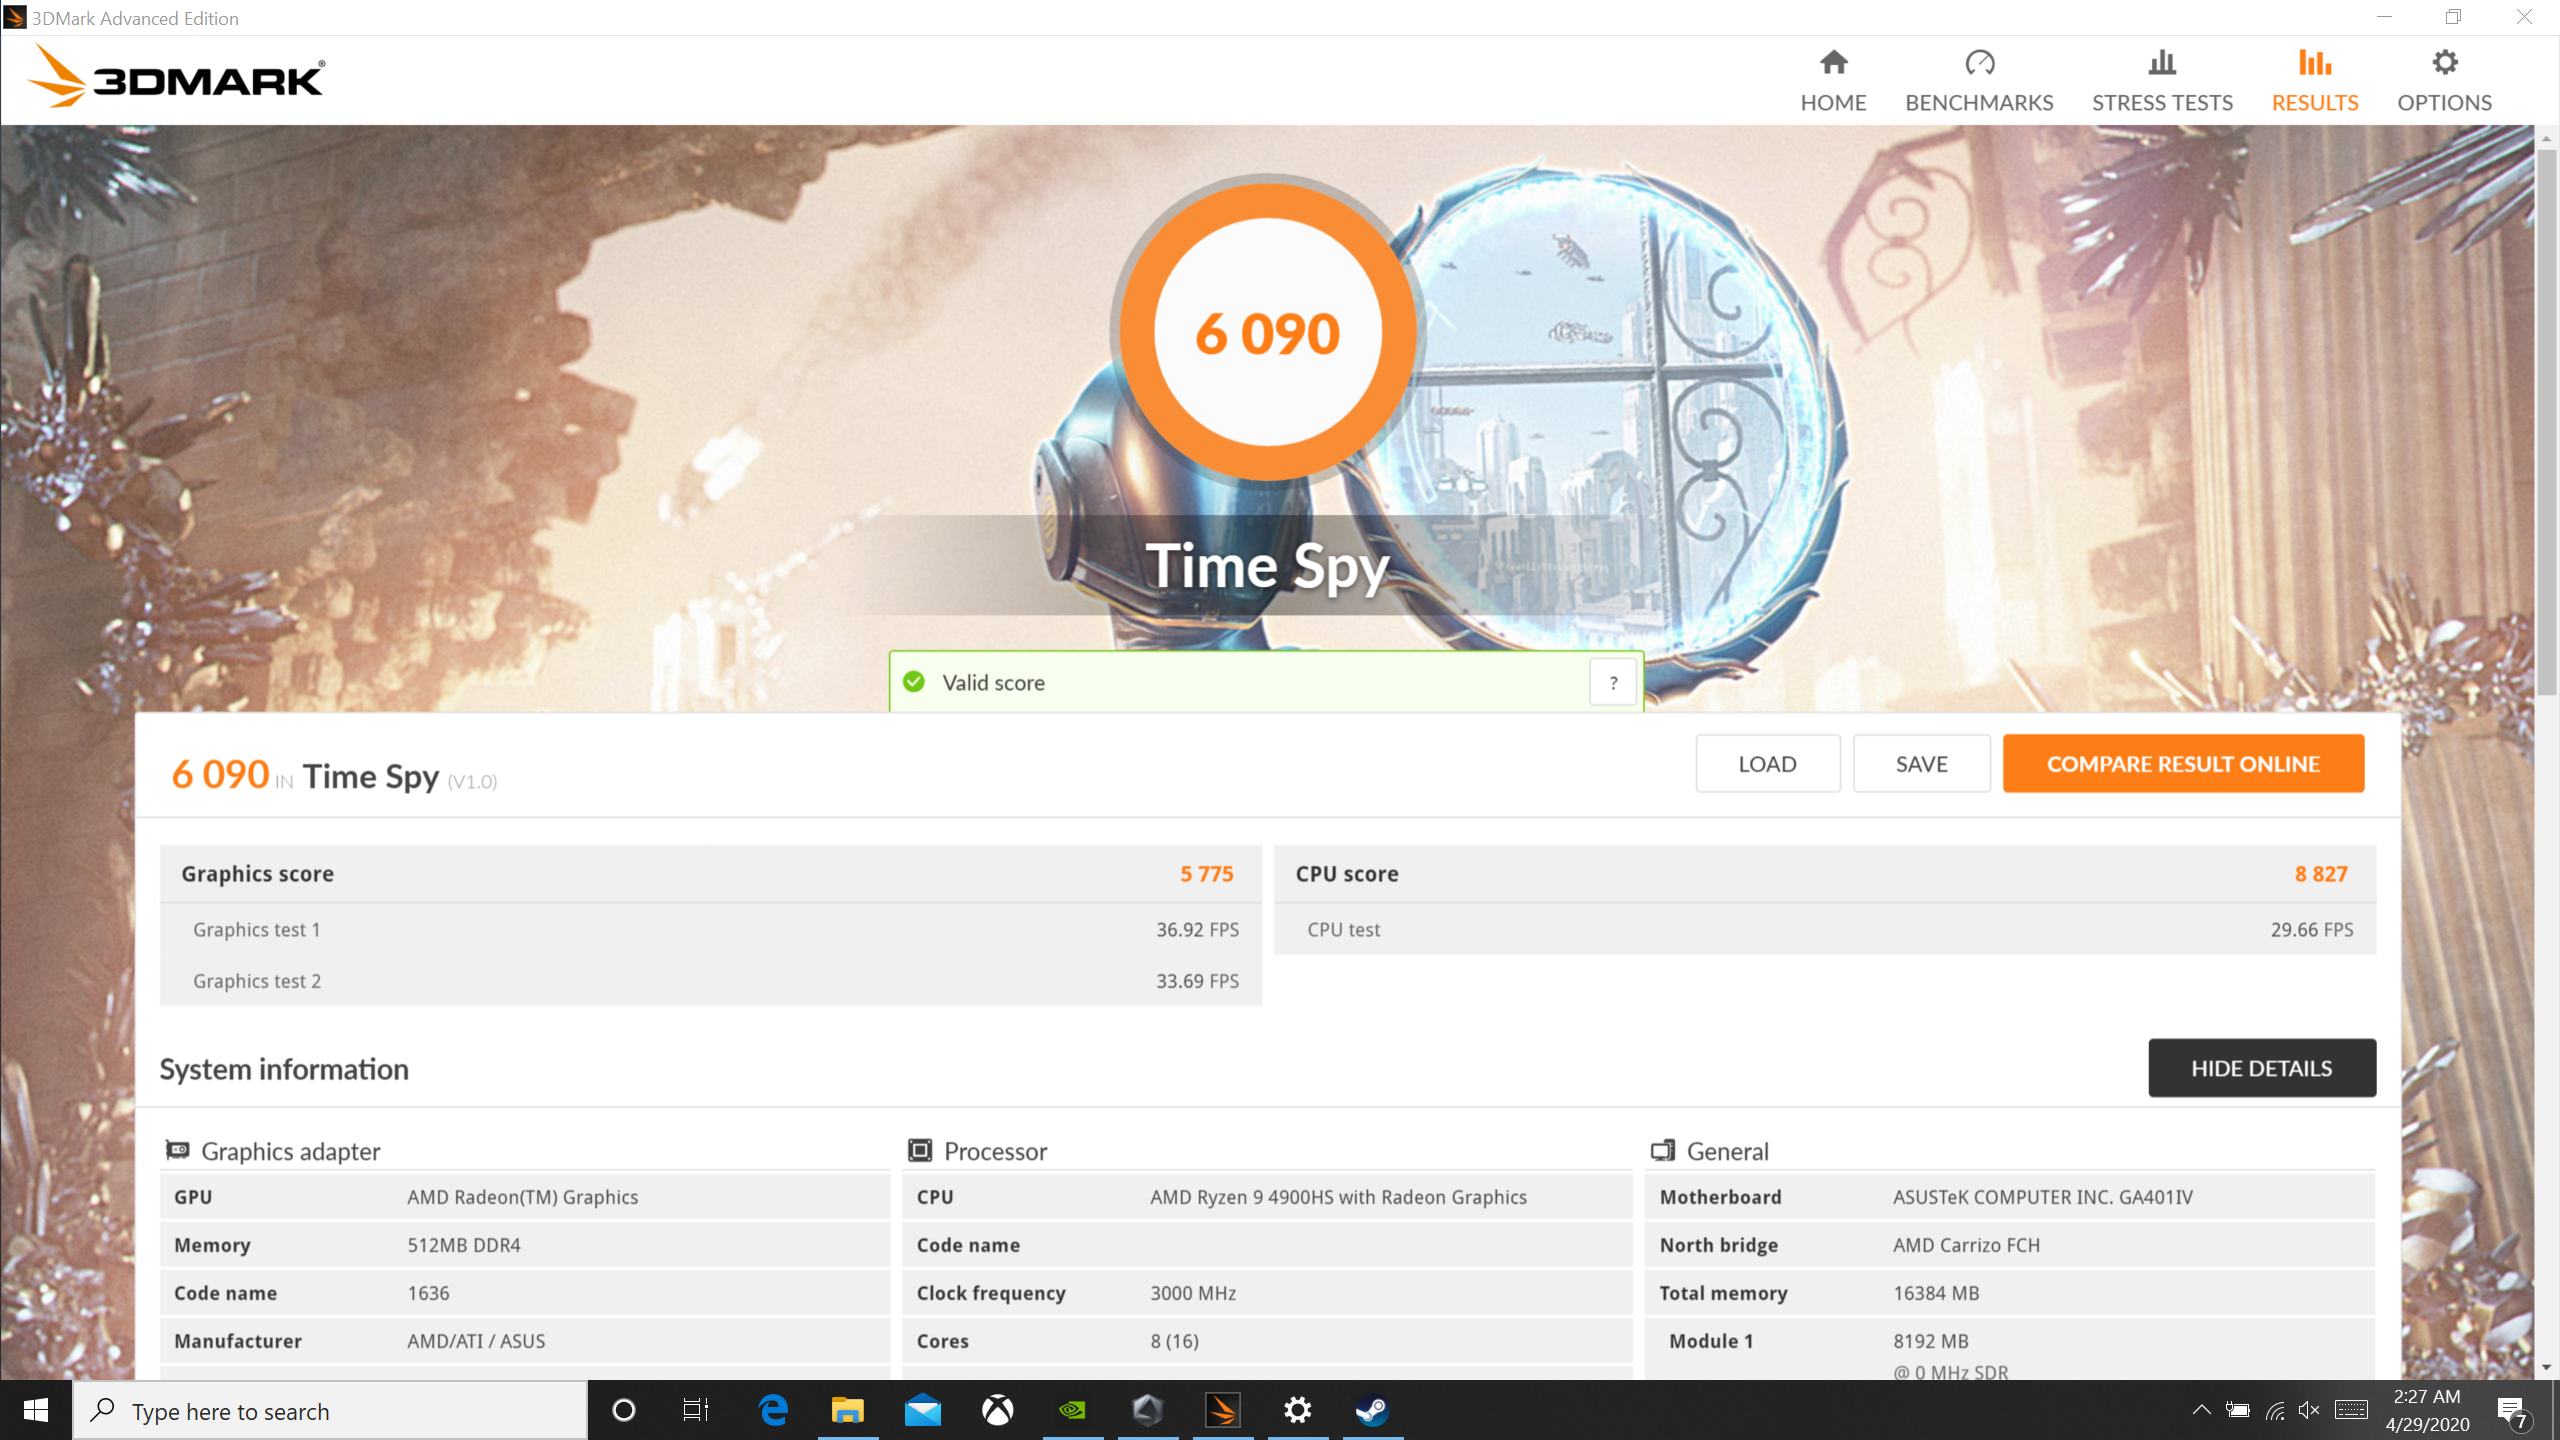The height and width of the screenshot is (1440, 2560).
Task: Launch Microsoft Edge from the taskbar
Action: coord(773,1410)
